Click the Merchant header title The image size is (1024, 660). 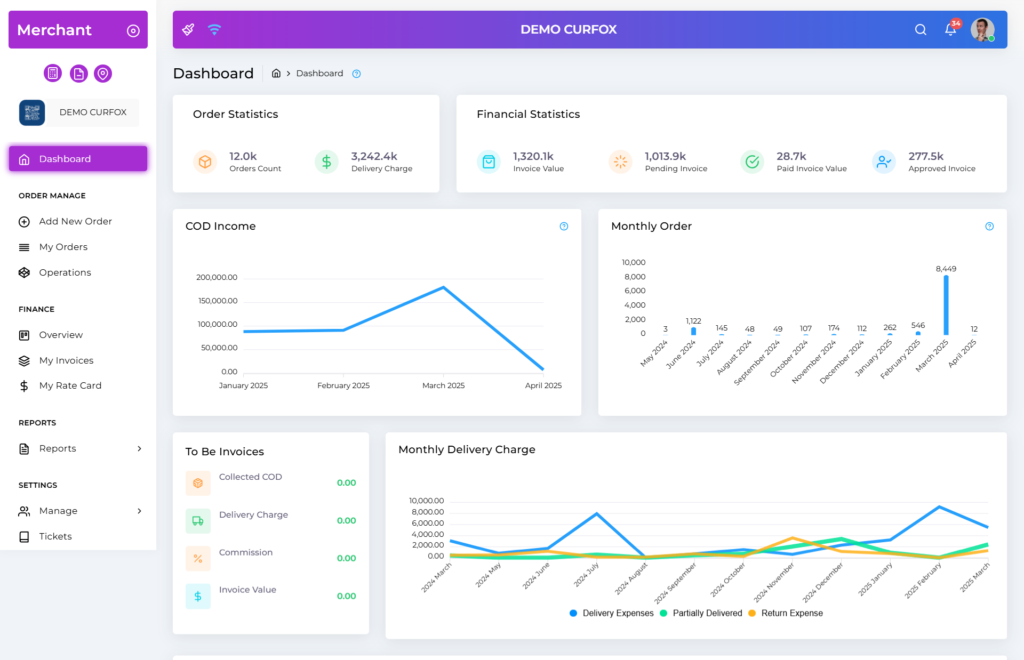point(54,30)
